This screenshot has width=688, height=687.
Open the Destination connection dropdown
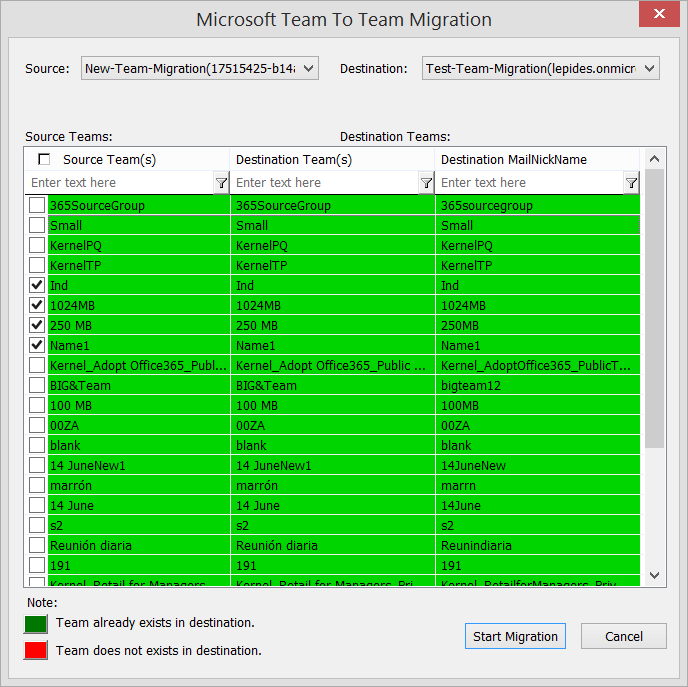(x=541, y=68)
